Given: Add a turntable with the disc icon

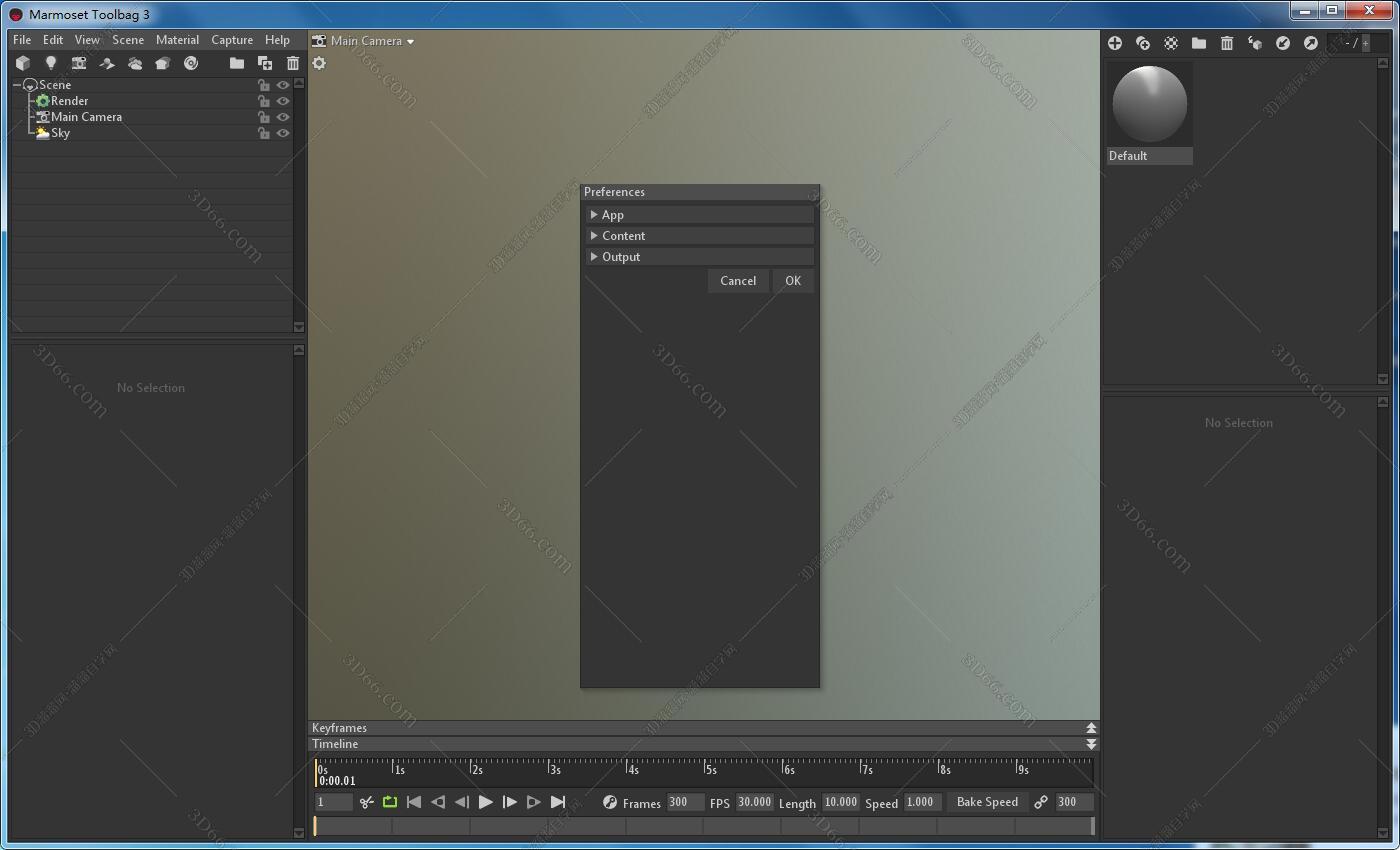Looking at the screenshot, I should point(191,63).
